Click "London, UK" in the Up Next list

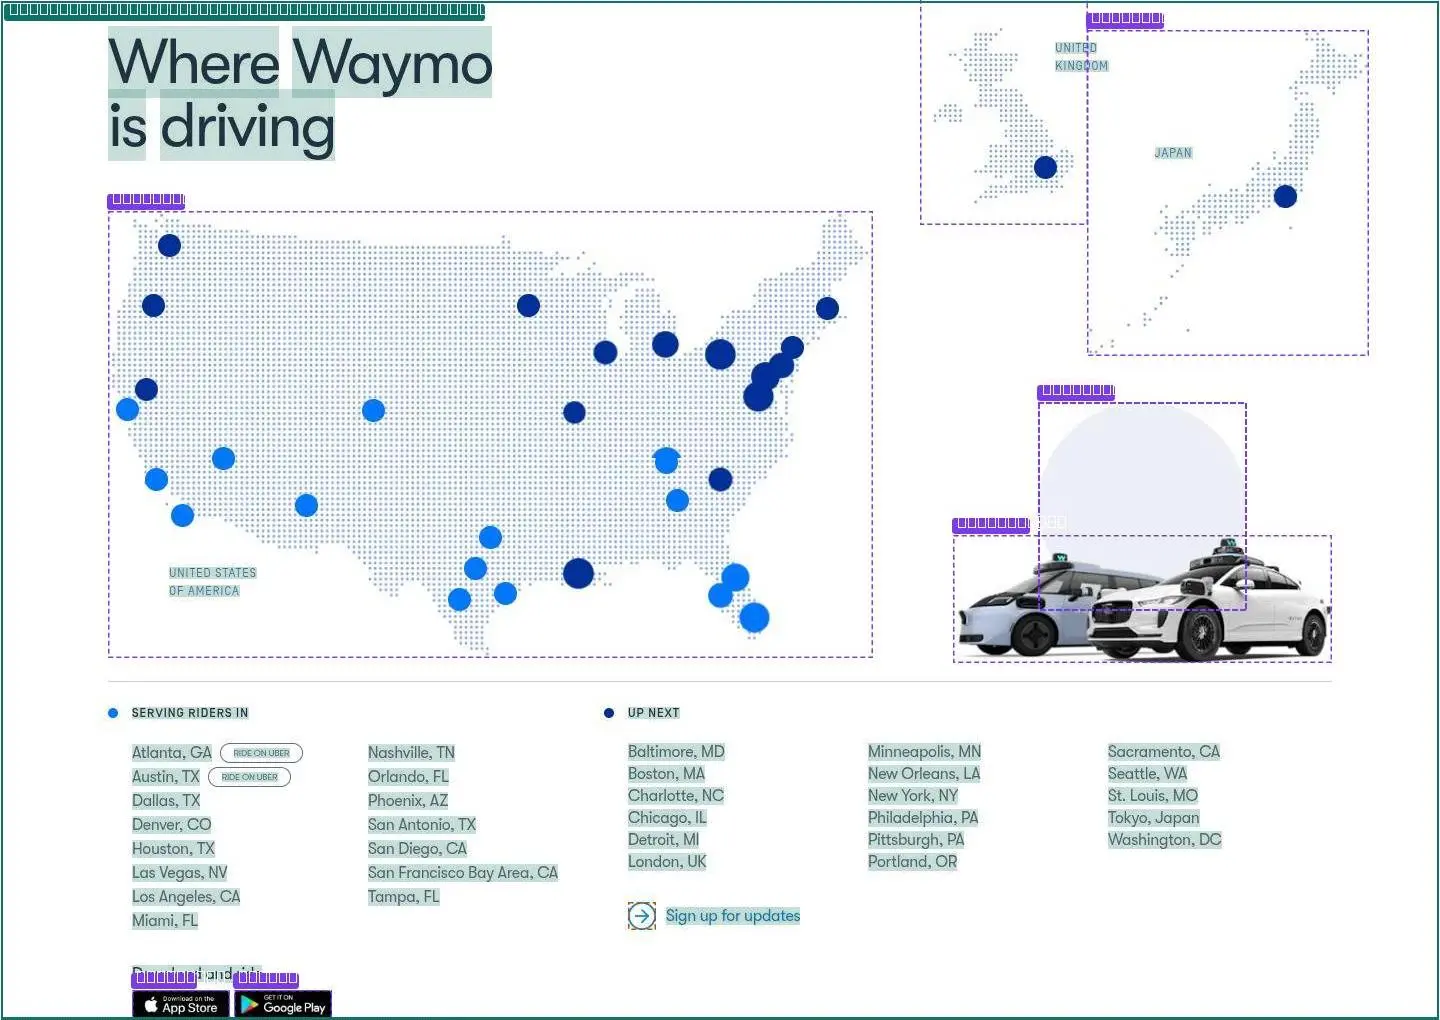point(667,862)
